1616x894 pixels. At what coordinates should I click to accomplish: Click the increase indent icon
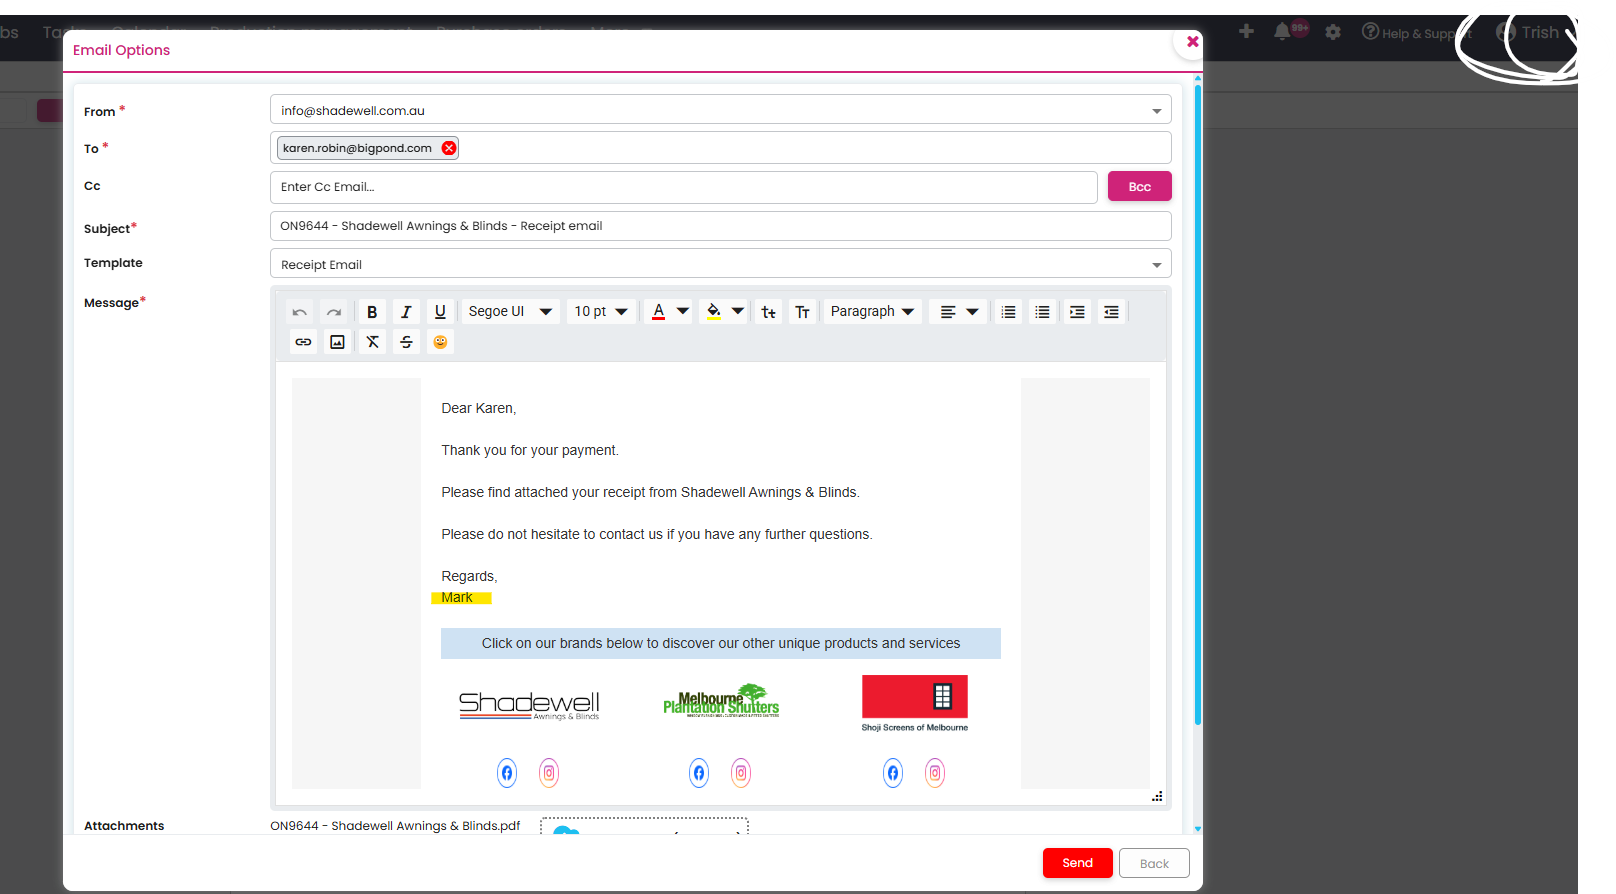(x=1077, y=312)
